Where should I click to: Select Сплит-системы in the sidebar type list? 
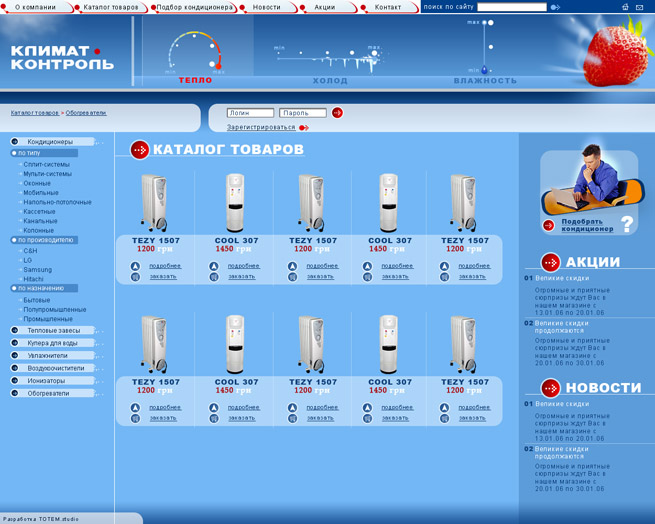(x=47, y=164)
